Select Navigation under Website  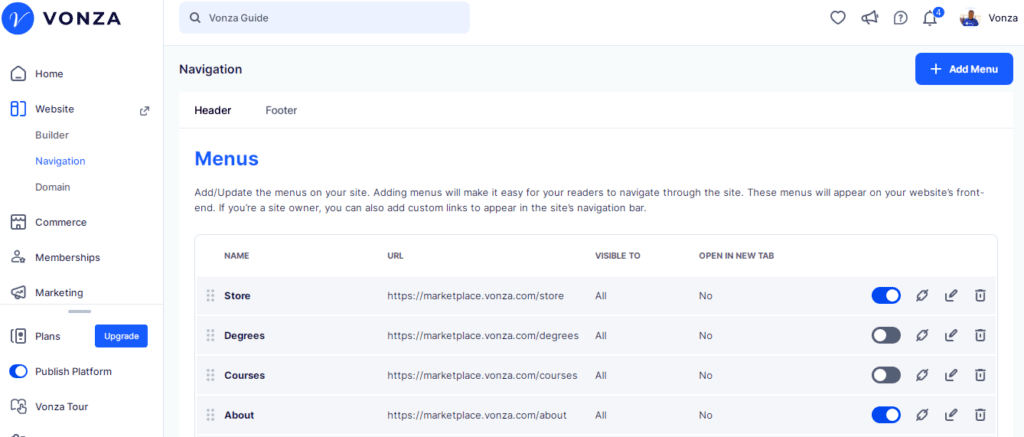60,161
